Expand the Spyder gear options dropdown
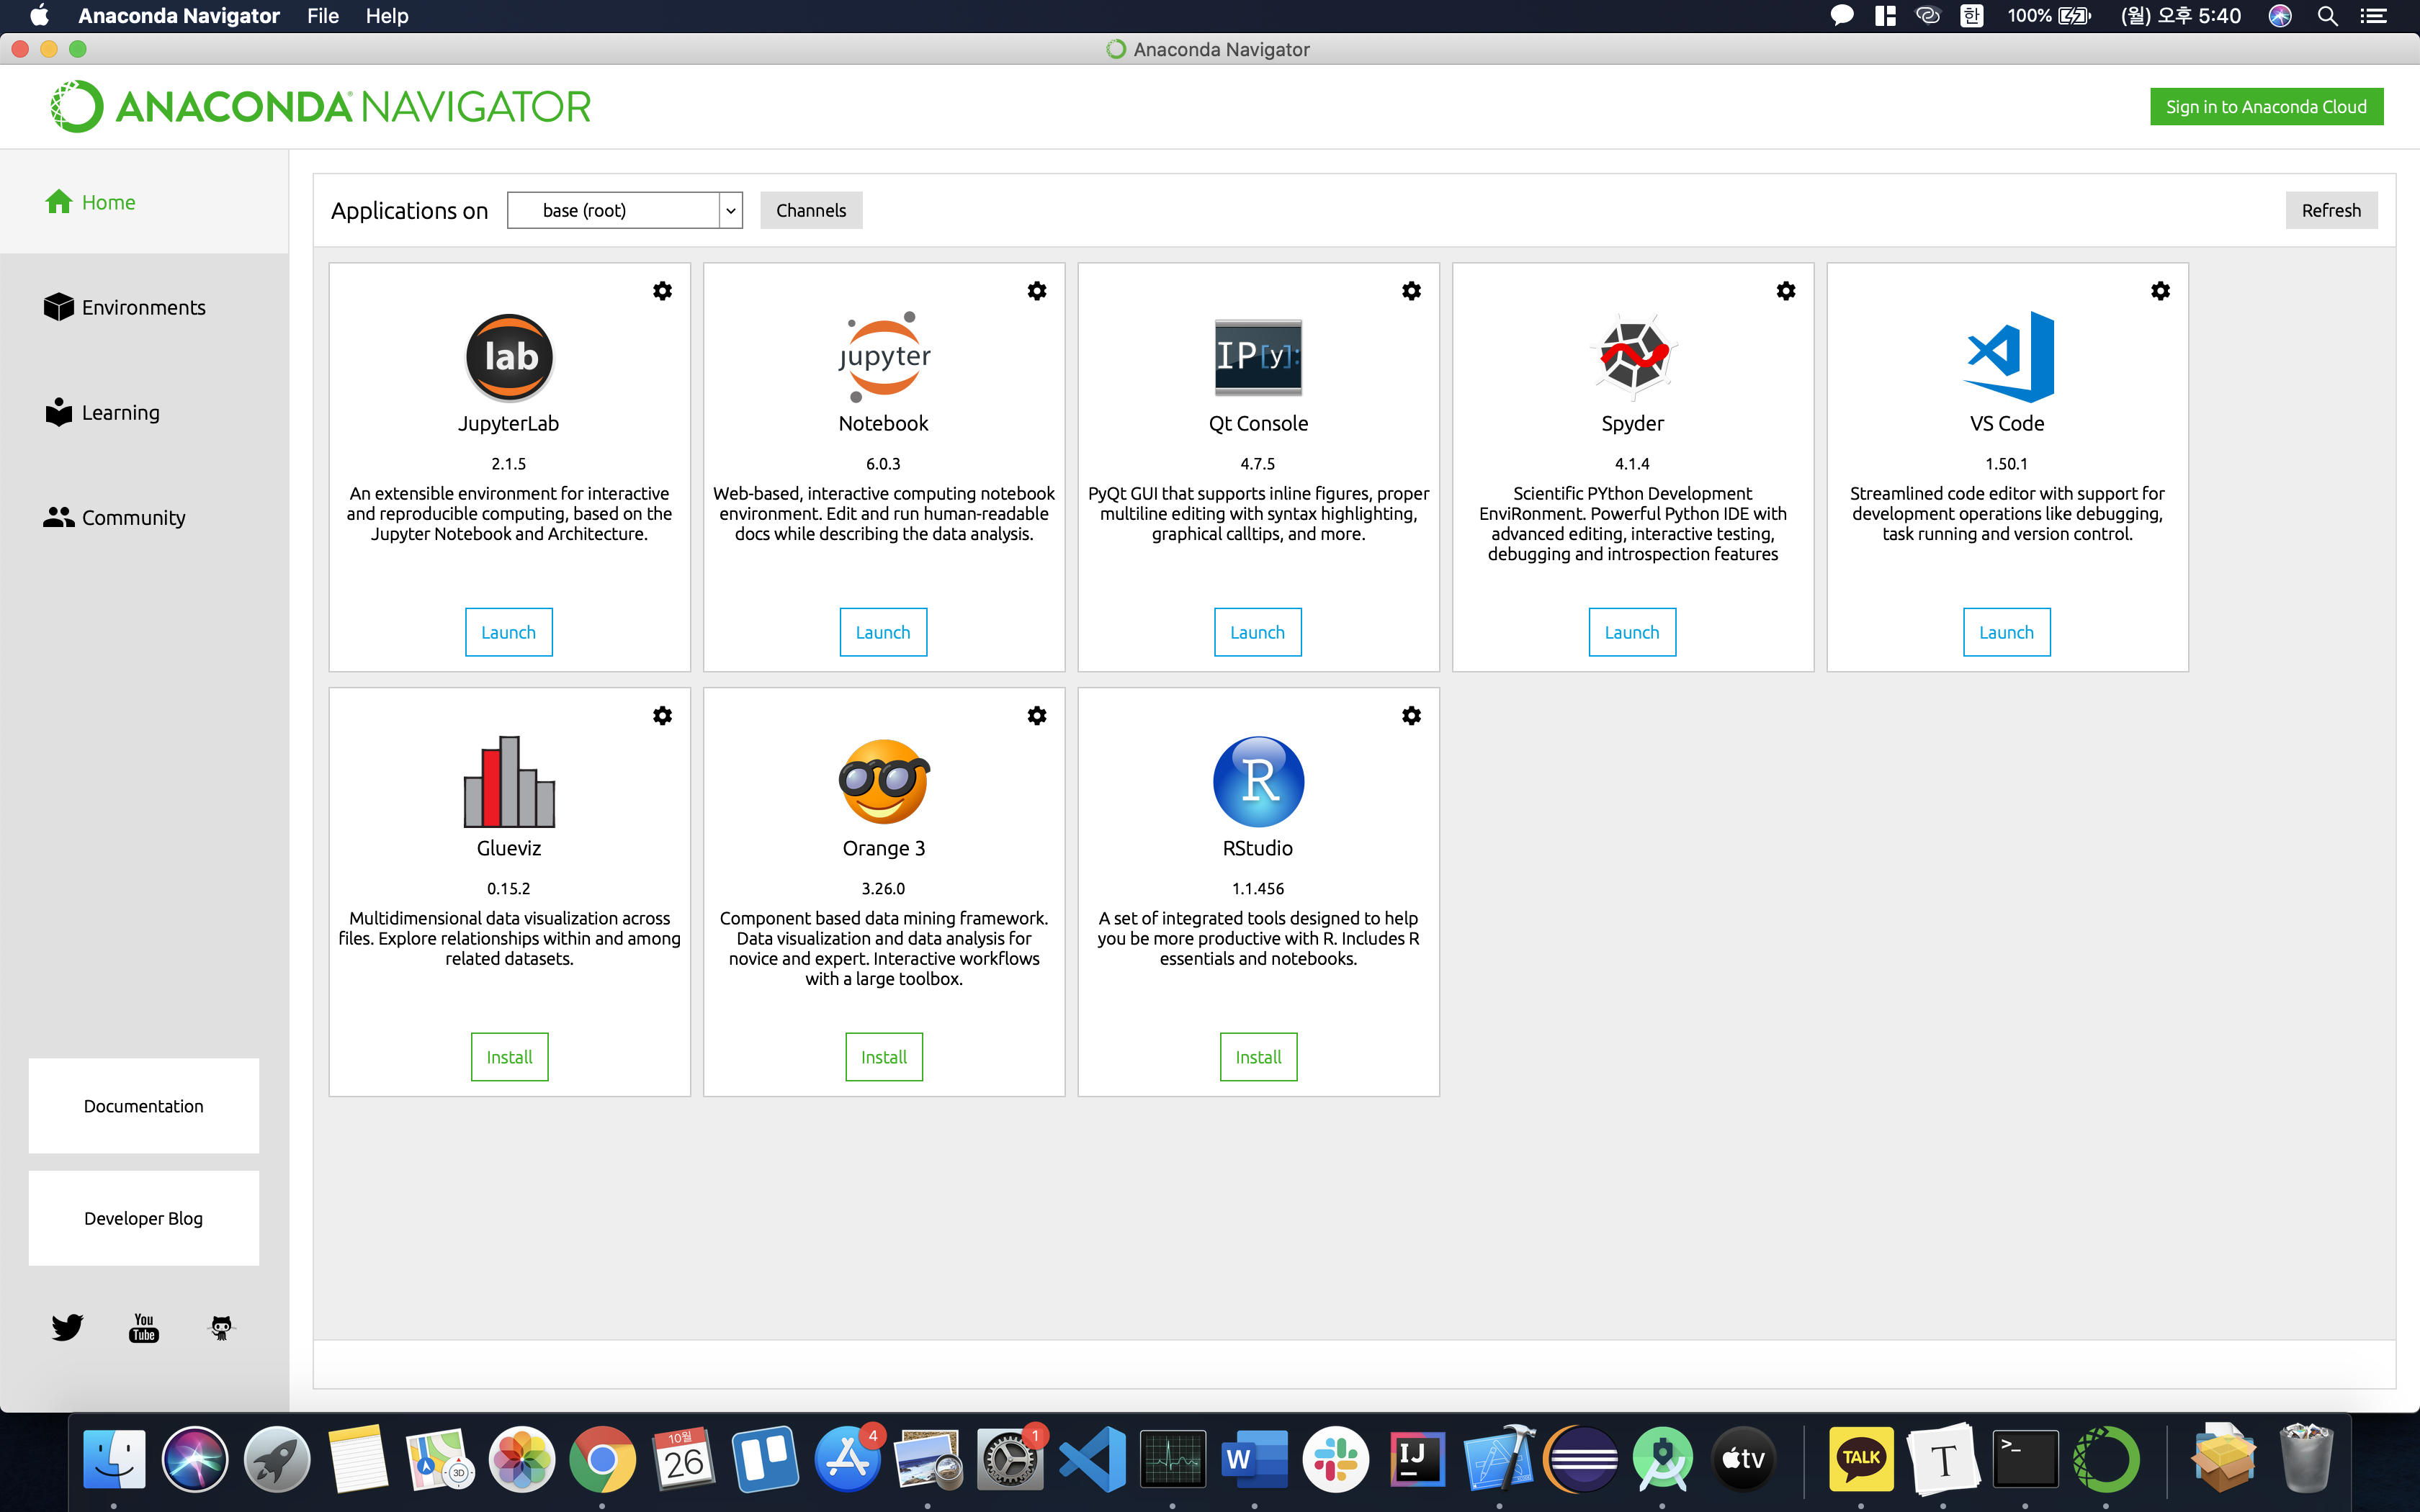2420x1512 pixels. click(1786, 291)
